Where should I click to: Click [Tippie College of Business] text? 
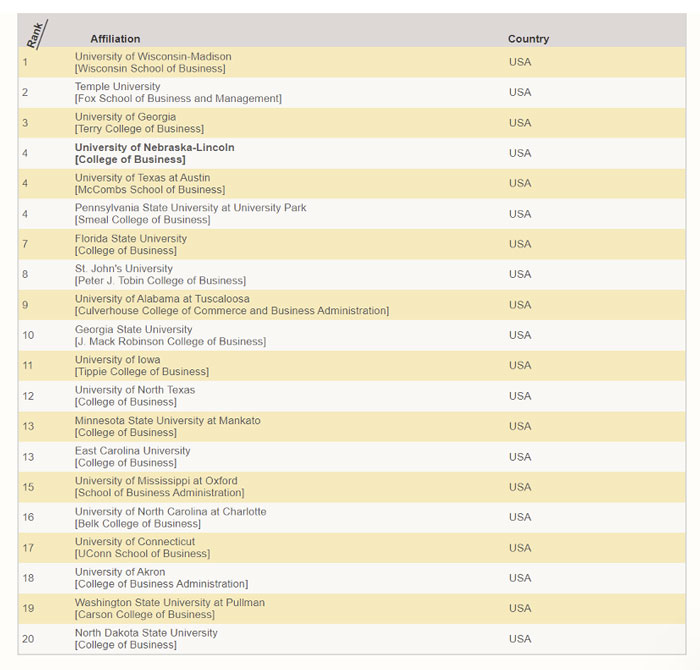(142, 372)
